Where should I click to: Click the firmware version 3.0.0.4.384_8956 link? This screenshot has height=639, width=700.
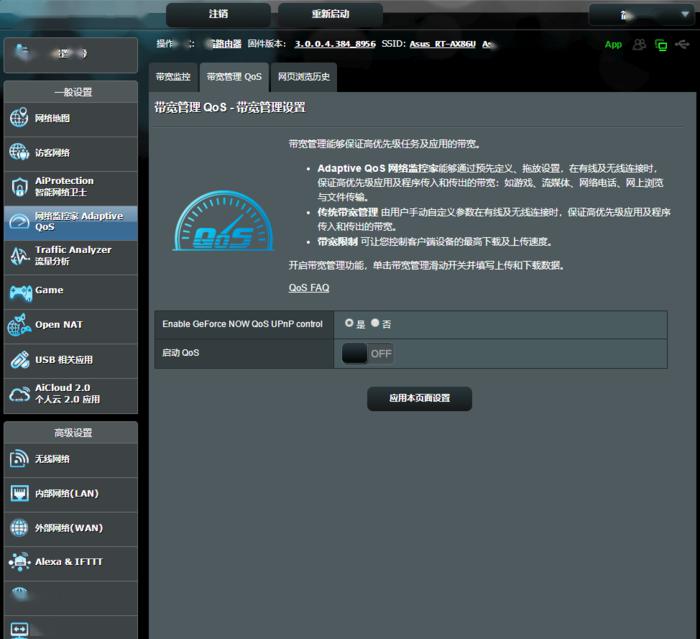click(335, 44)
